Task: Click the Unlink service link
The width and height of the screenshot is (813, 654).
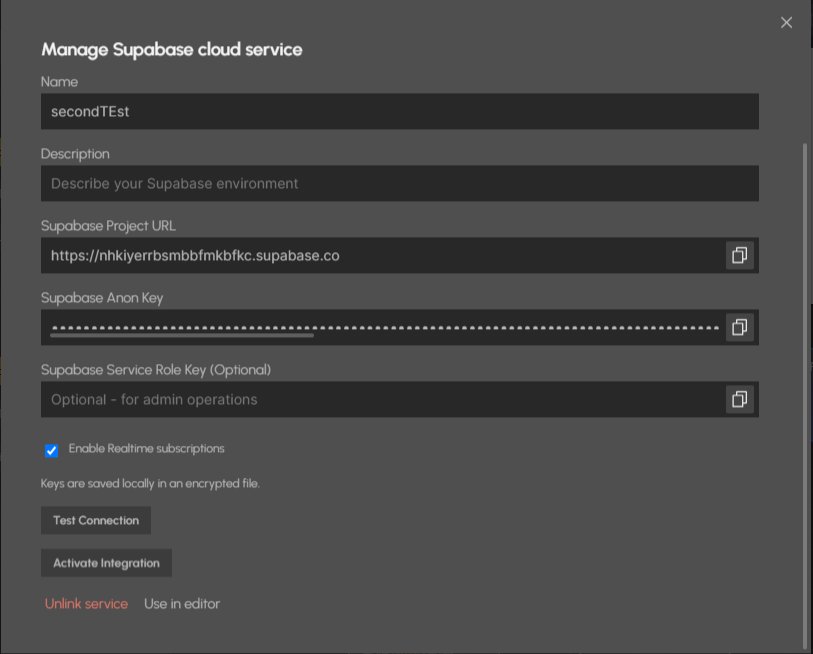Action: pos(86,604)
